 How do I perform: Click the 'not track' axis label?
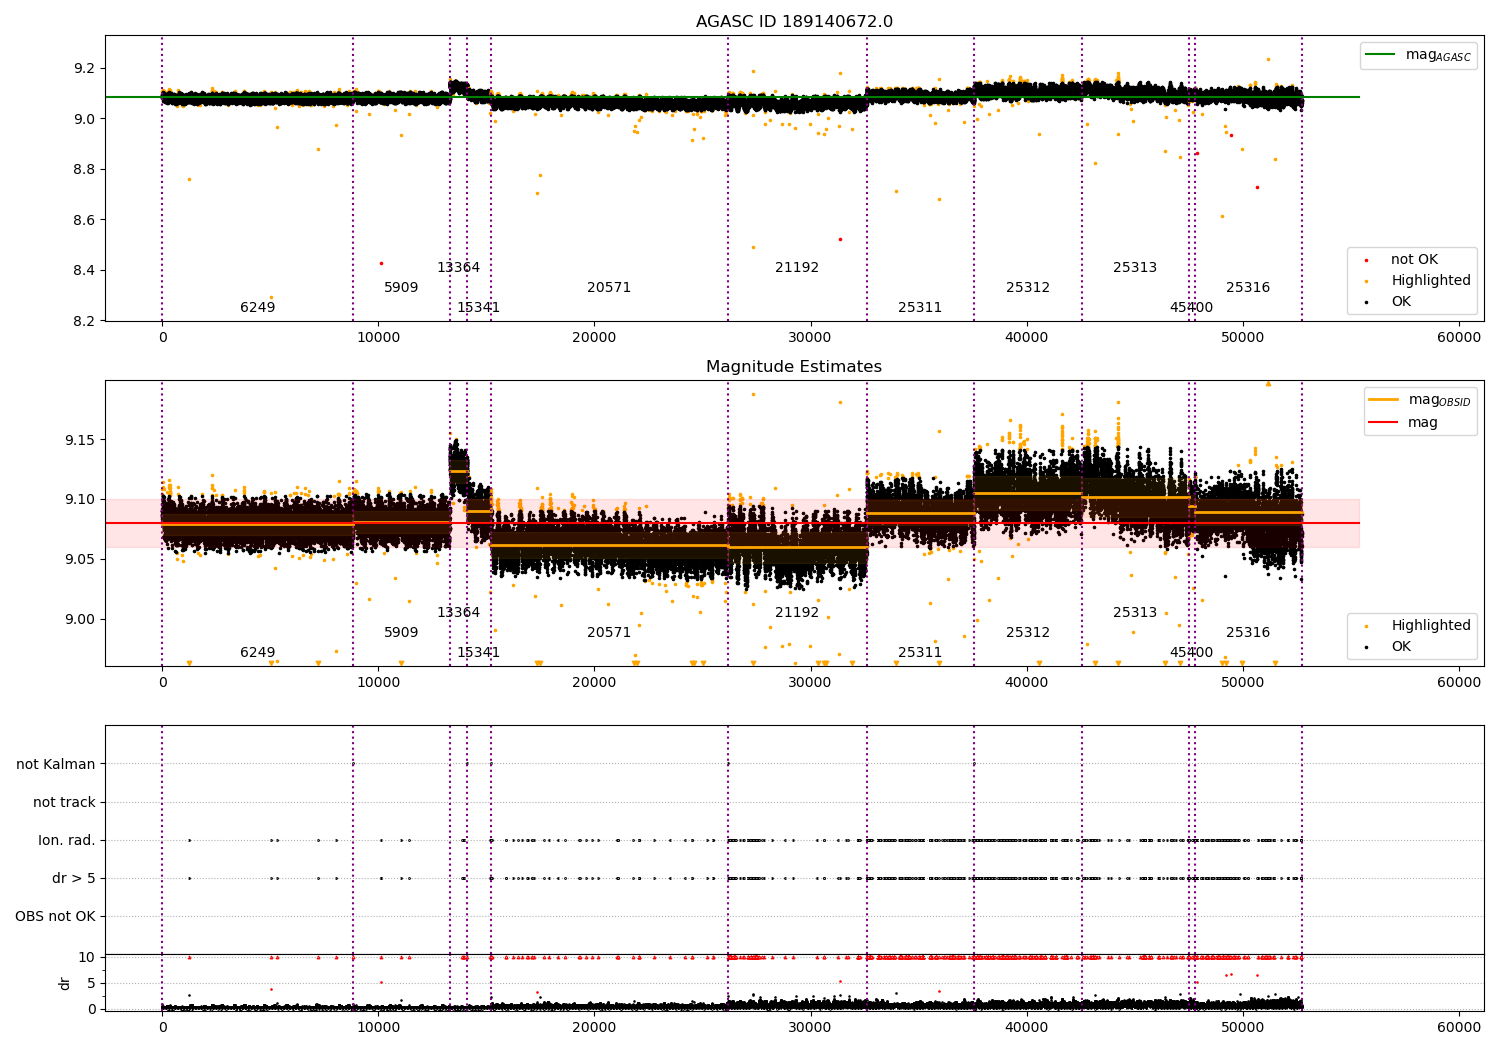pos(64,802)
